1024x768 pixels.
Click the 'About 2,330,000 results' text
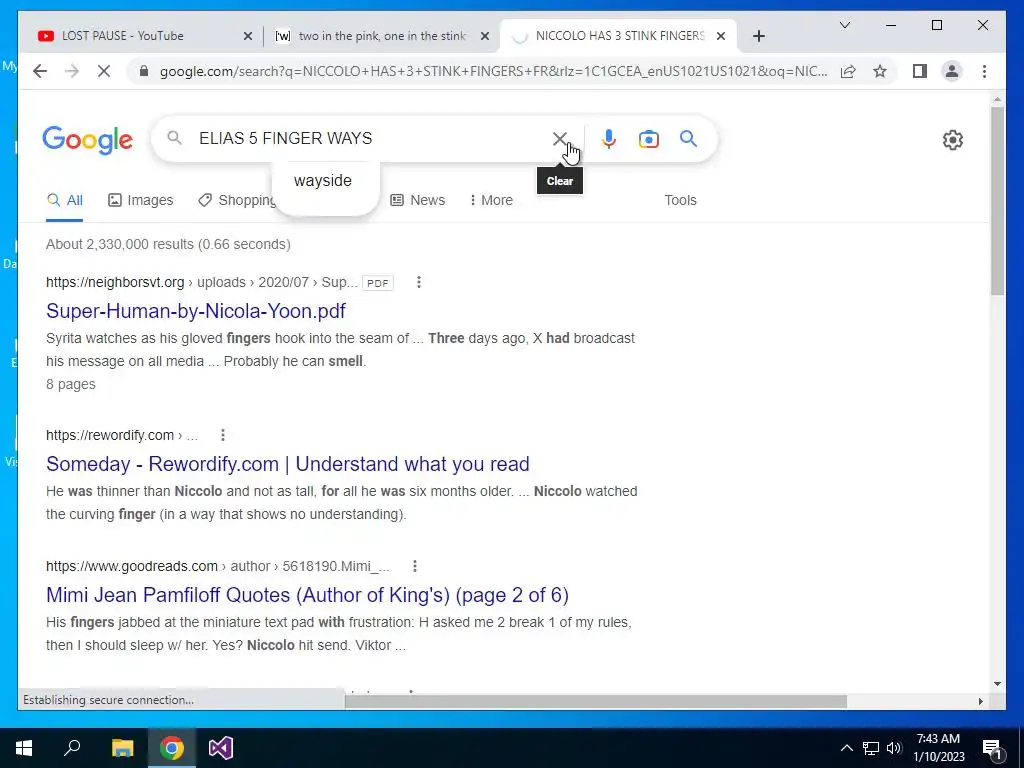click(168, 244)
